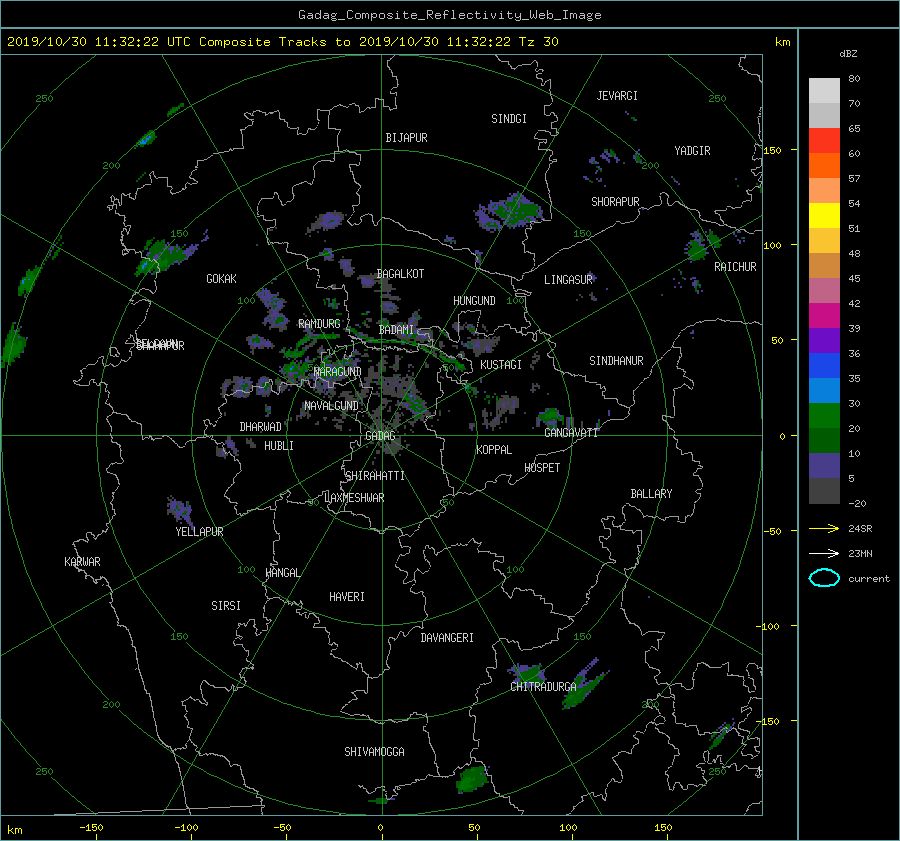The image size is (900, 841).
Task: Click the KARWAR city label
Action: tap(82, 562)
